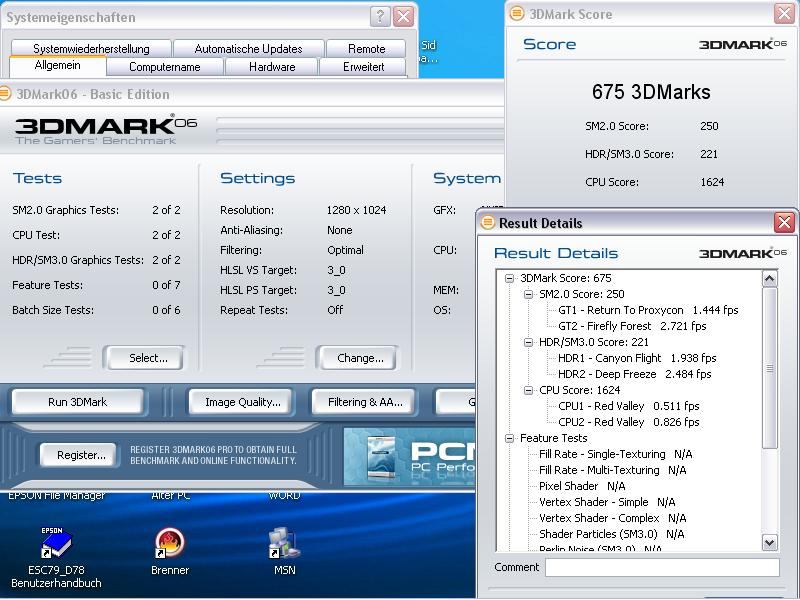The image size is (800, 600).
Task: Collapse the CPU Score: 1624 node
Action: [x=528, y=390]
